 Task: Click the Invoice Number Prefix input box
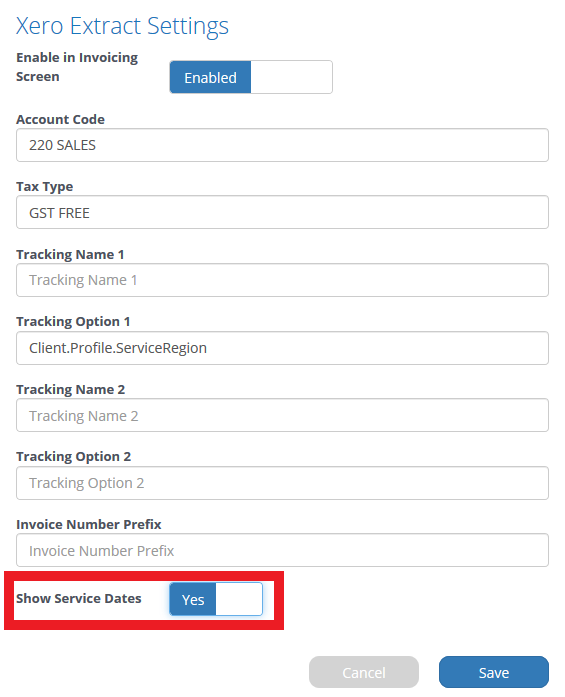[x=282, y=550]
